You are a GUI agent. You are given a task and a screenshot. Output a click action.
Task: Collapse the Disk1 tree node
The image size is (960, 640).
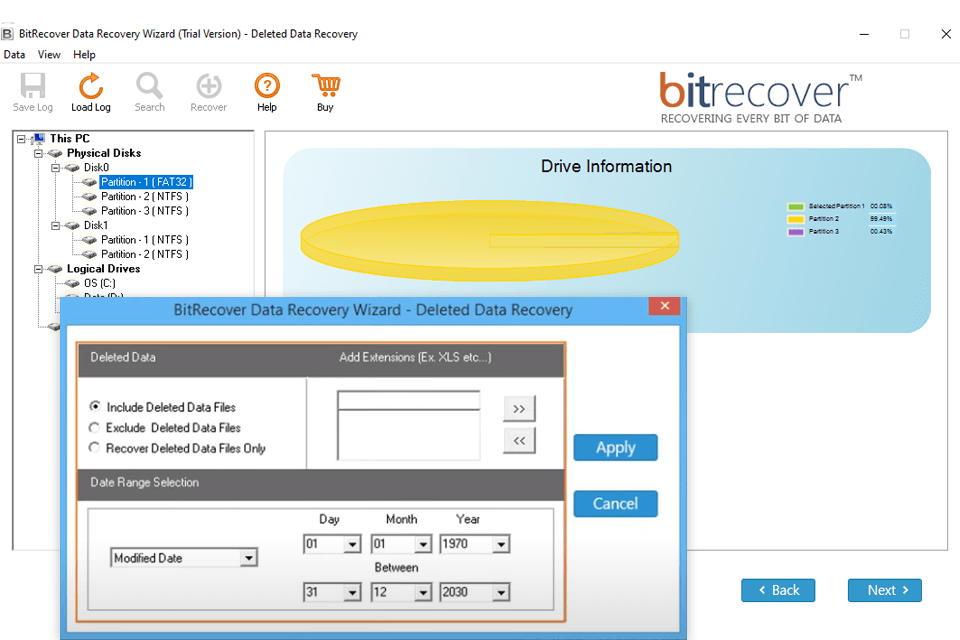pyautogui.click(x=56, y=225)
